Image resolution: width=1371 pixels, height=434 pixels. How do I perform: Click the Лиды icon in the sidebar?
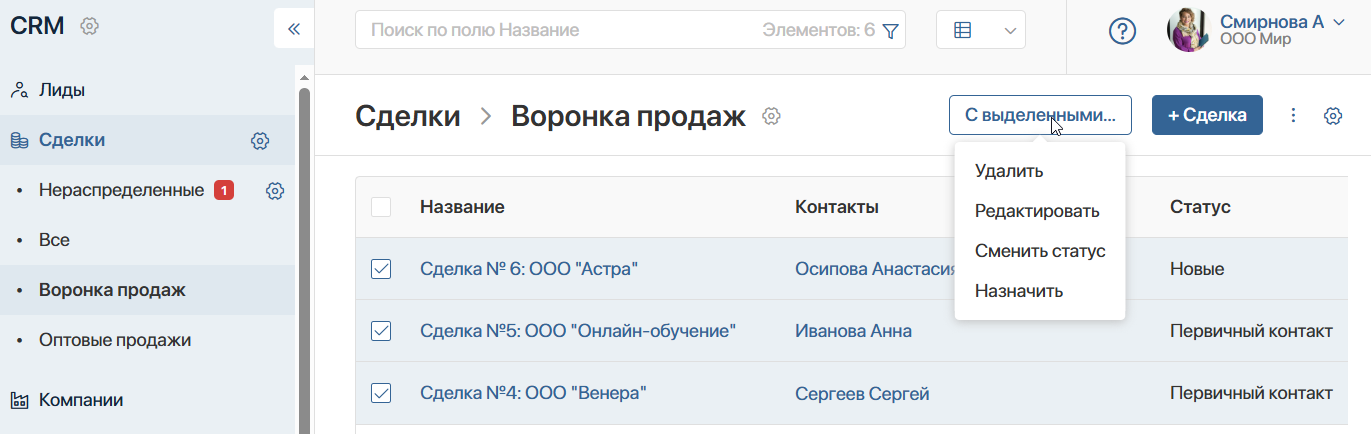19,90
